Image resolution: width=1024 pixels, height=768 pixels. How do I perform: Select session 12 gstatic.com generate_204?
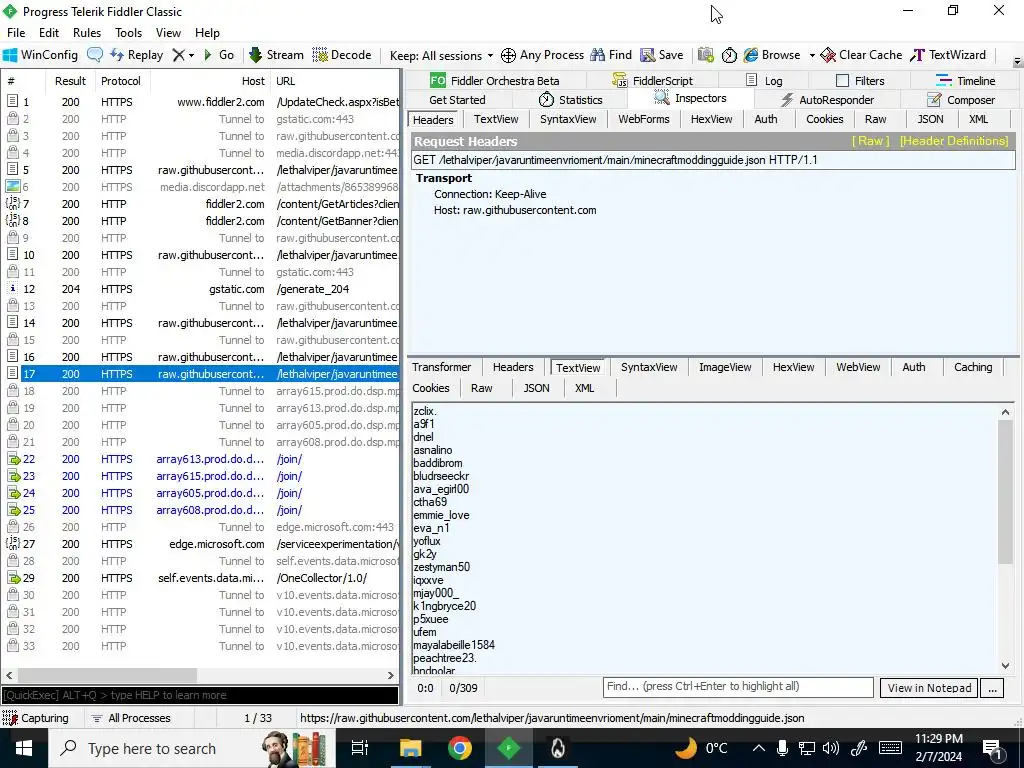[x=200, y=289]
